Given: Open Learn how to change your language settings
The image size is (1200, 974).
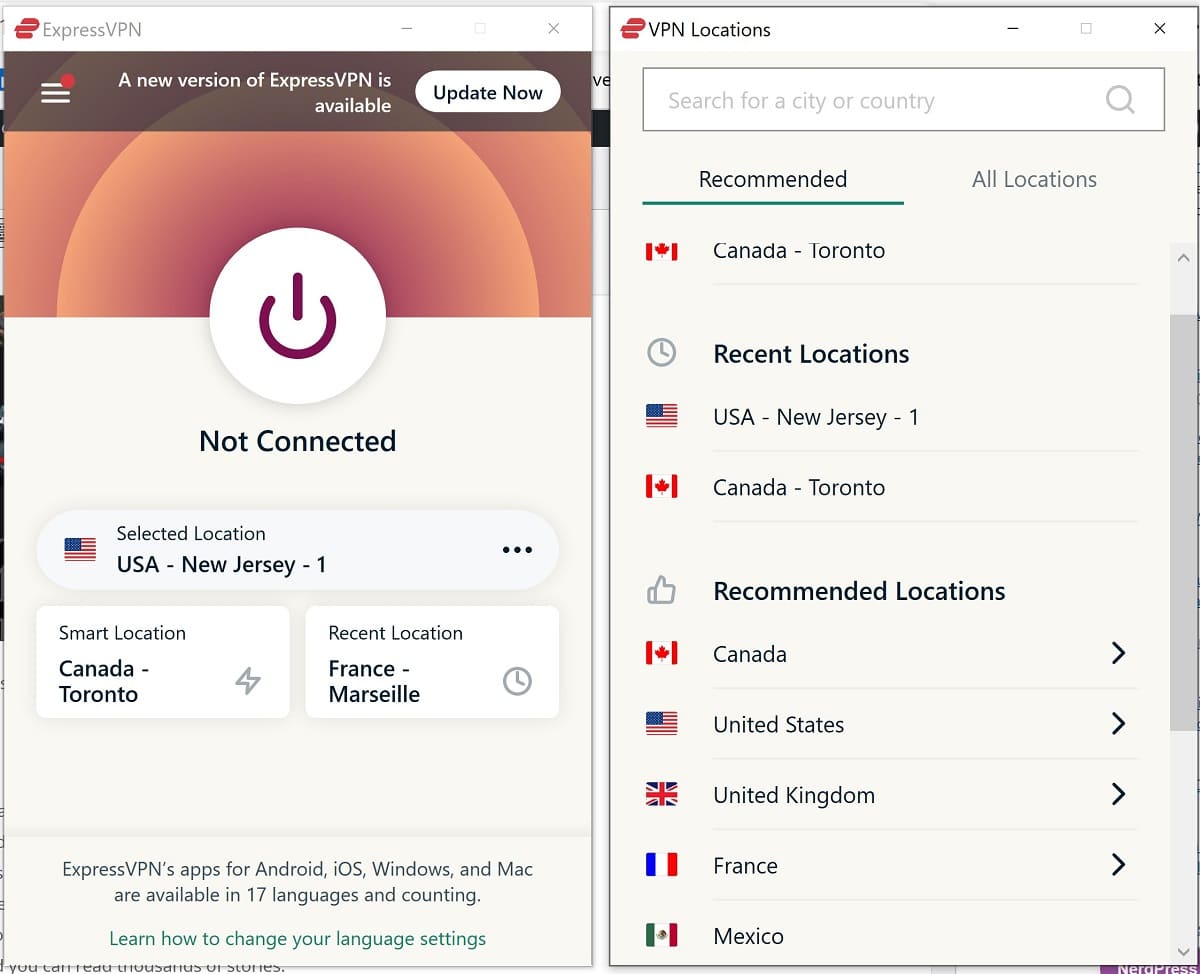Looking at the screenshot, I should pos(298,938).
